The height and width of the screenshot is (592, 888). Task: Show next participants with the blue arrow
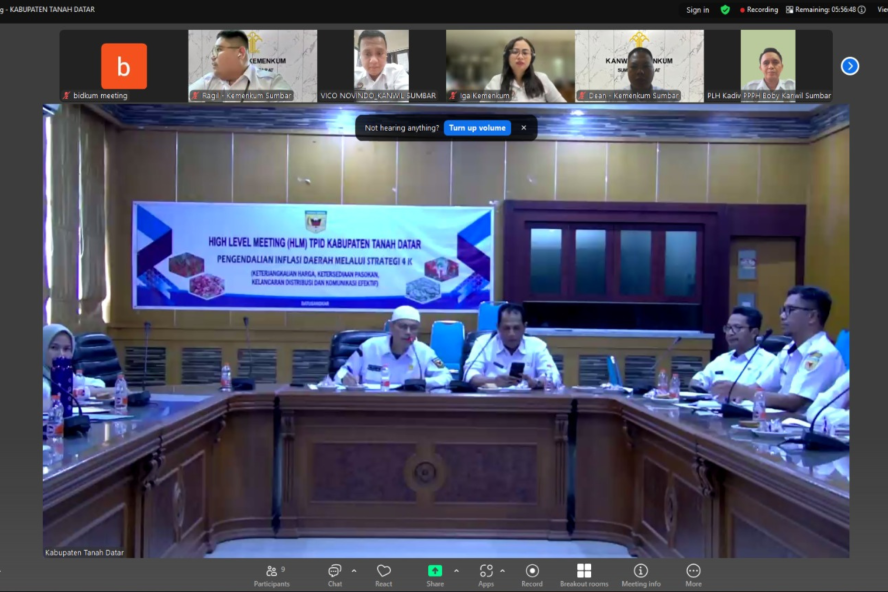click(x=850, y=66)
